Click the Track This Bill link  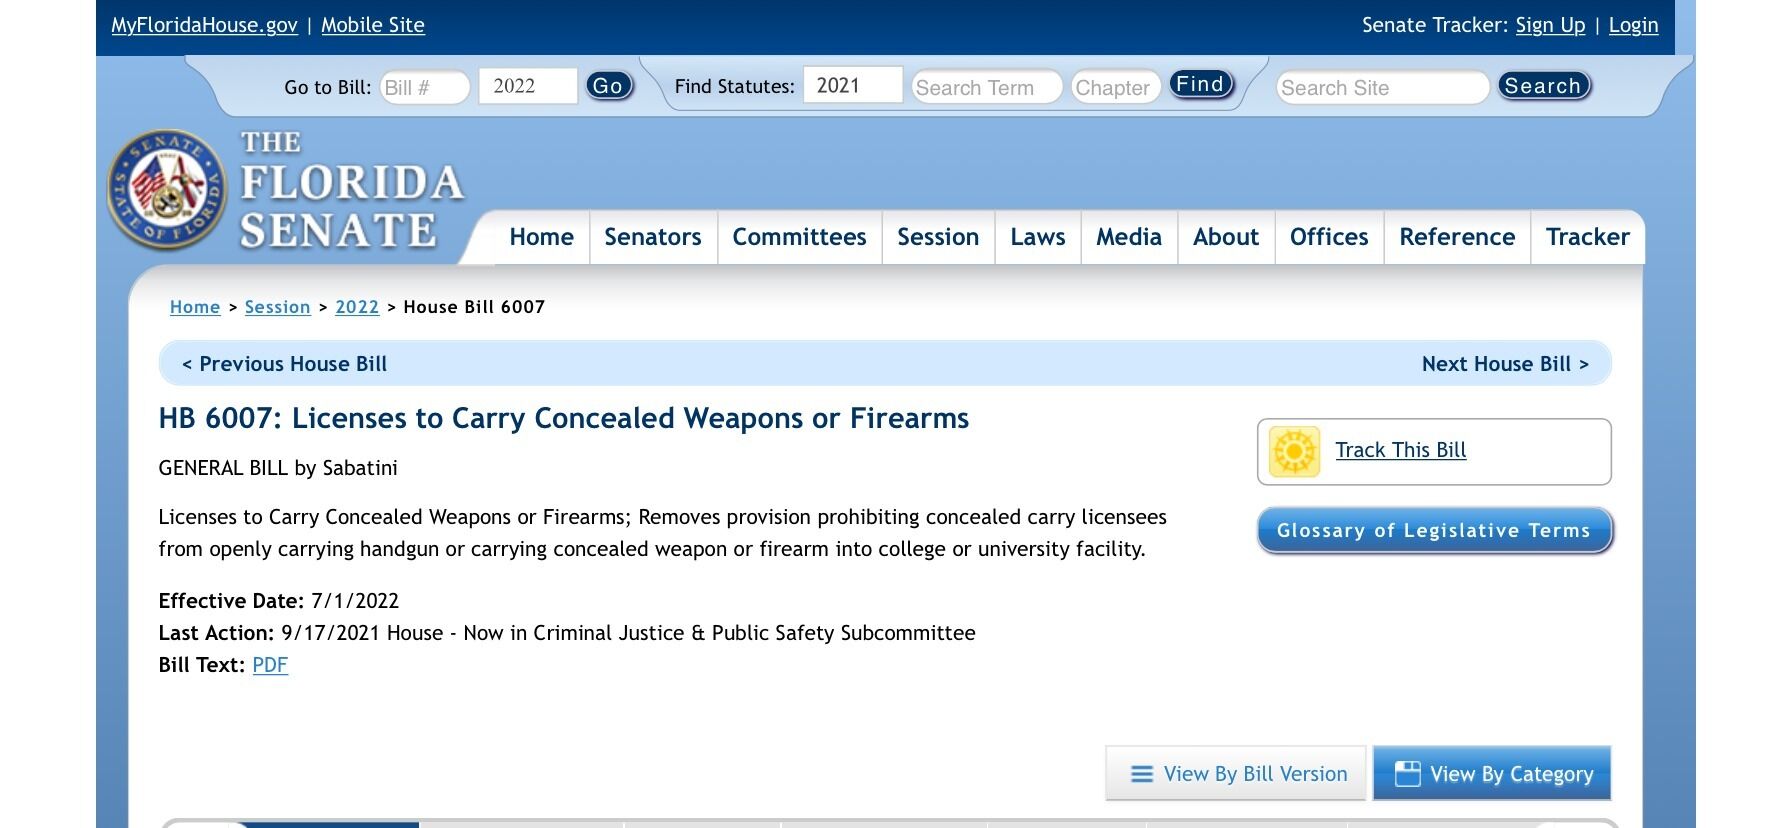pos(1400,450)
